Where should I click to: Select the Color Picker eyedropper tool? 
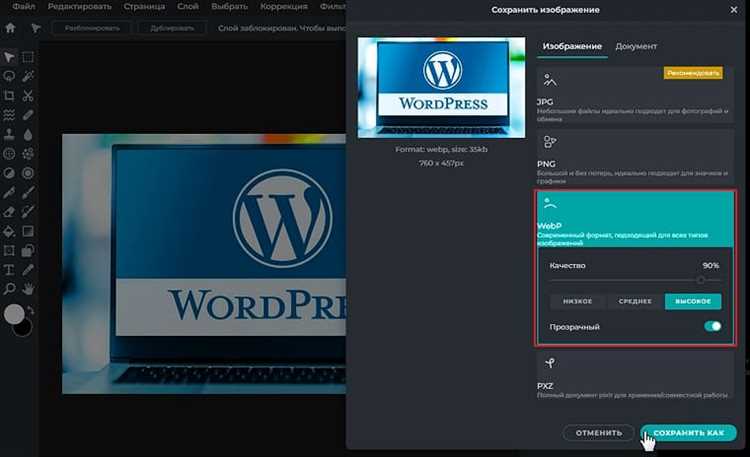[x=28, y=269]
